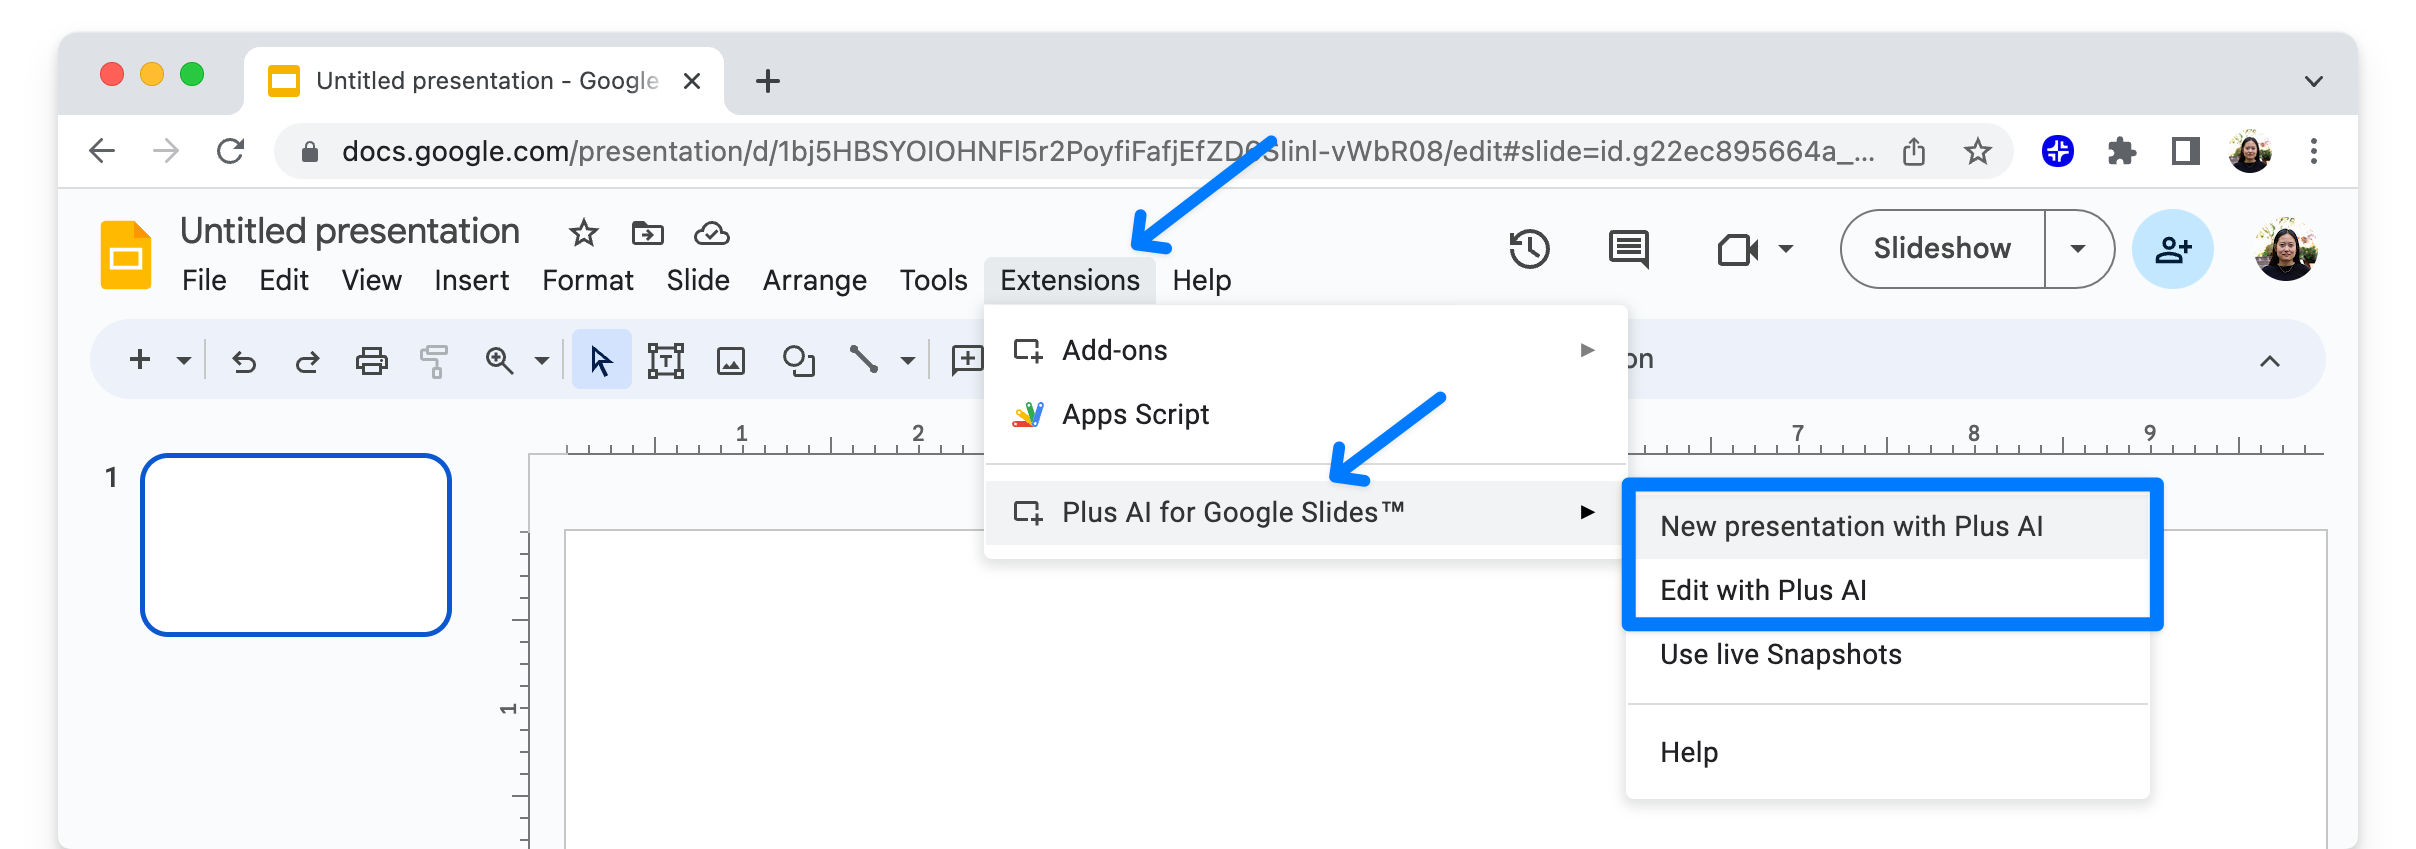The width and height of the screenshot is (2416, 849).
Task: Bookmark this page with the star icon
Action: (x=1977, y=152)
